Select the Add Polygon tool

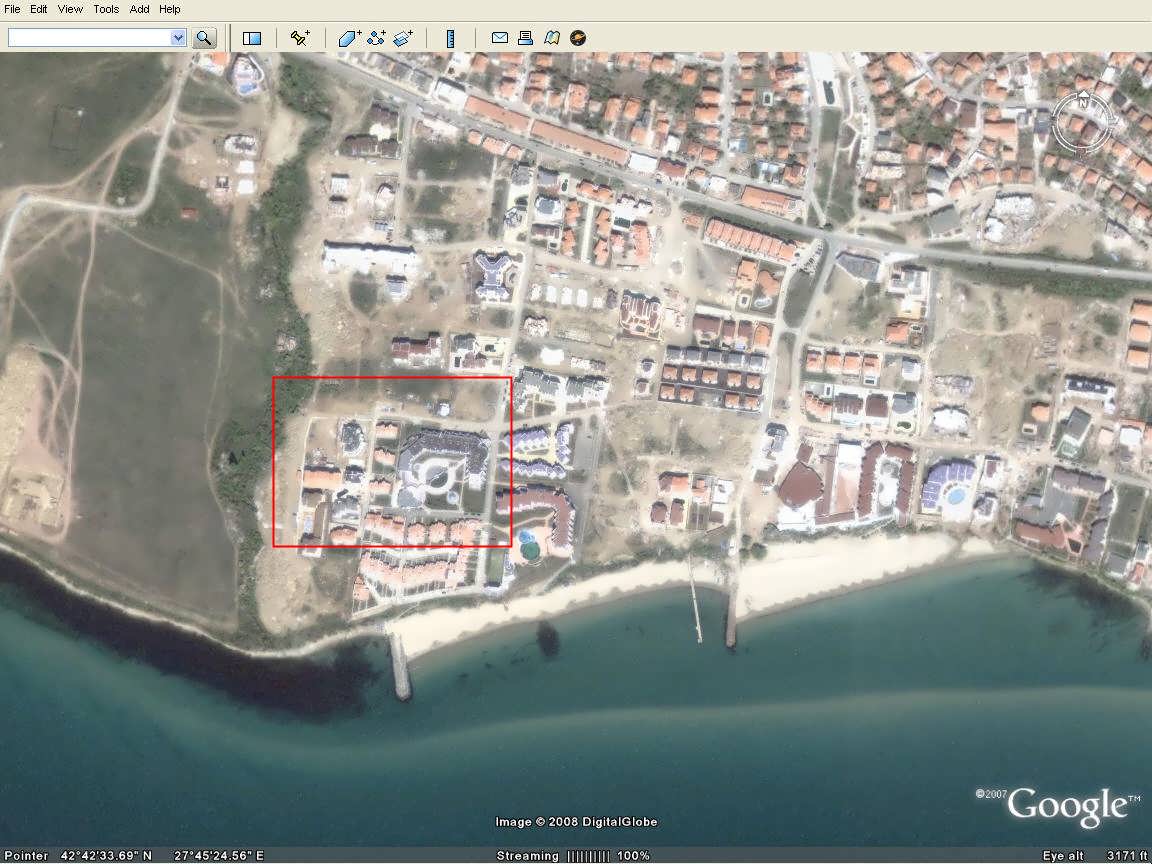point(350,38)
